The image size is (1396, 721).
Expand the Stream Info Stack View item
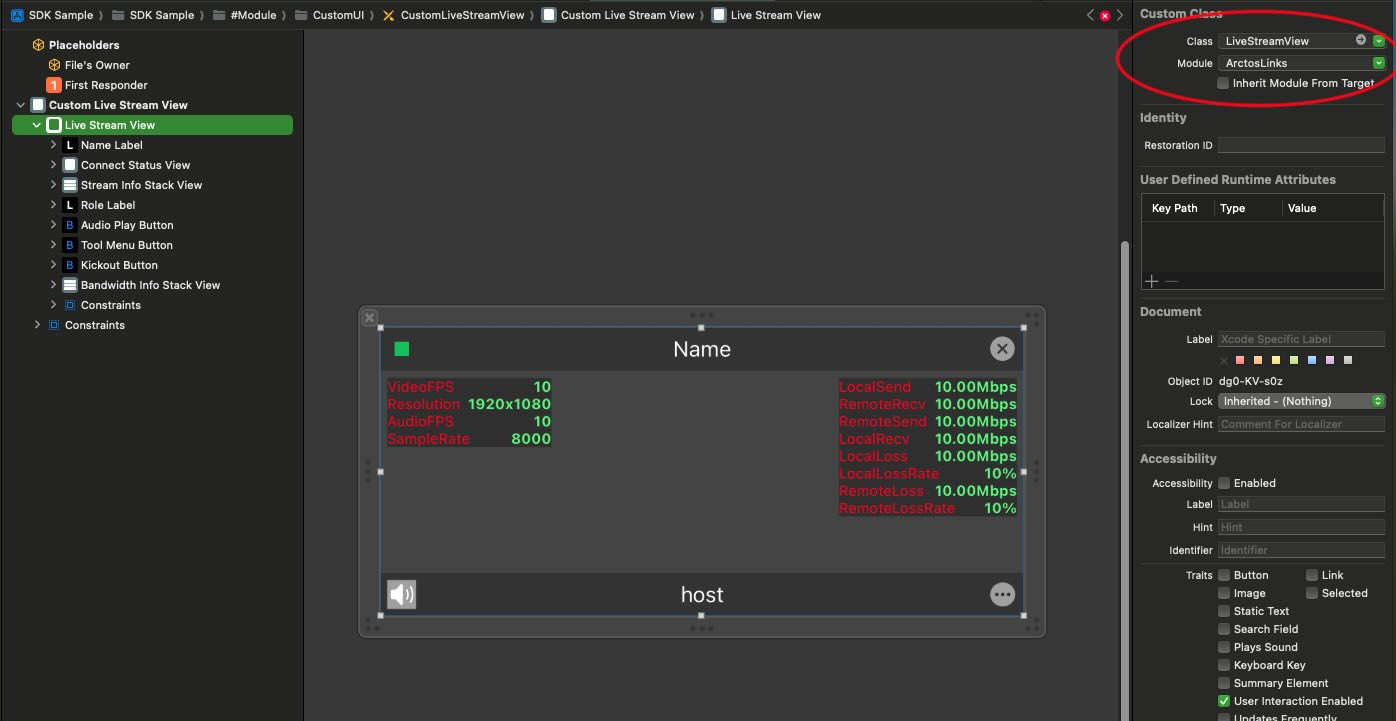coord(54,185)
